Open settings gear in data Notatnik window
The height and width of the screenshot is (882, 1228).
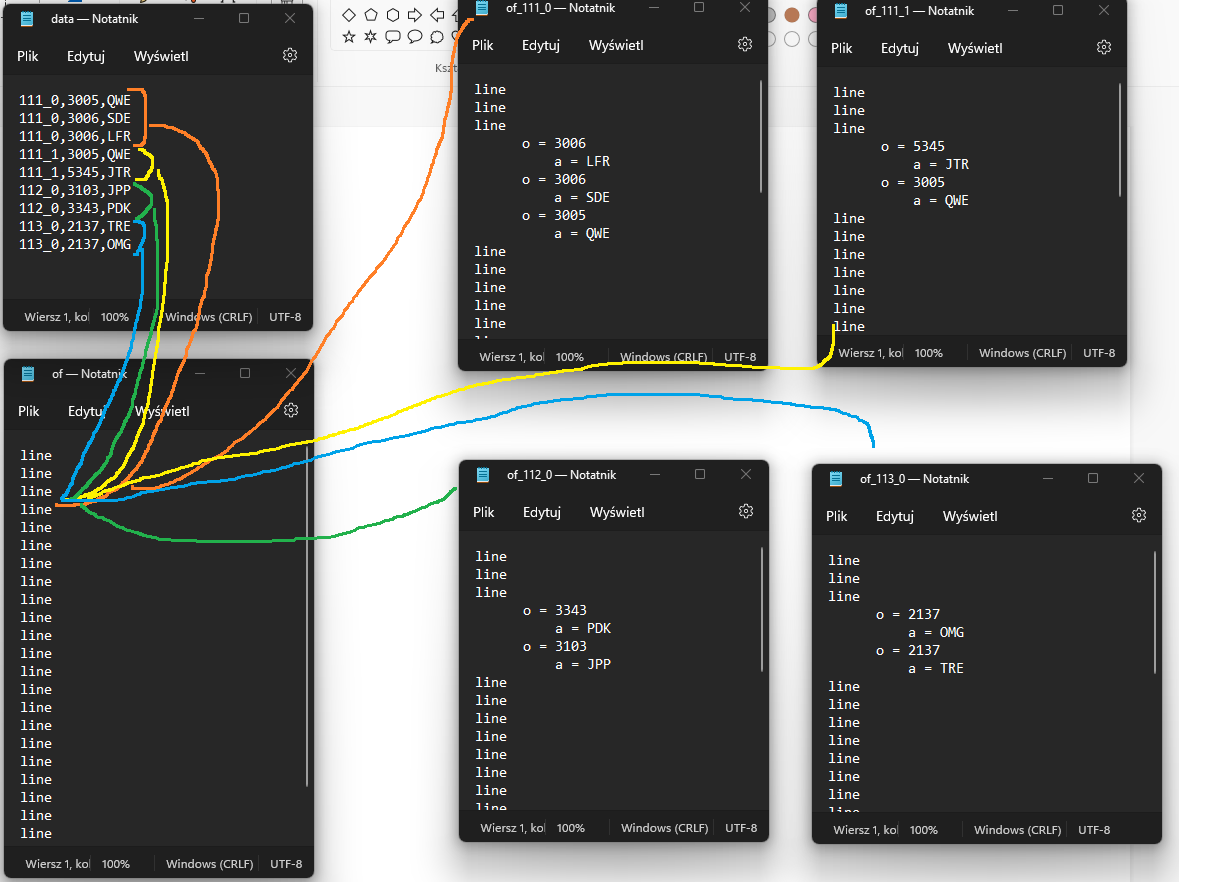[290, 56]
